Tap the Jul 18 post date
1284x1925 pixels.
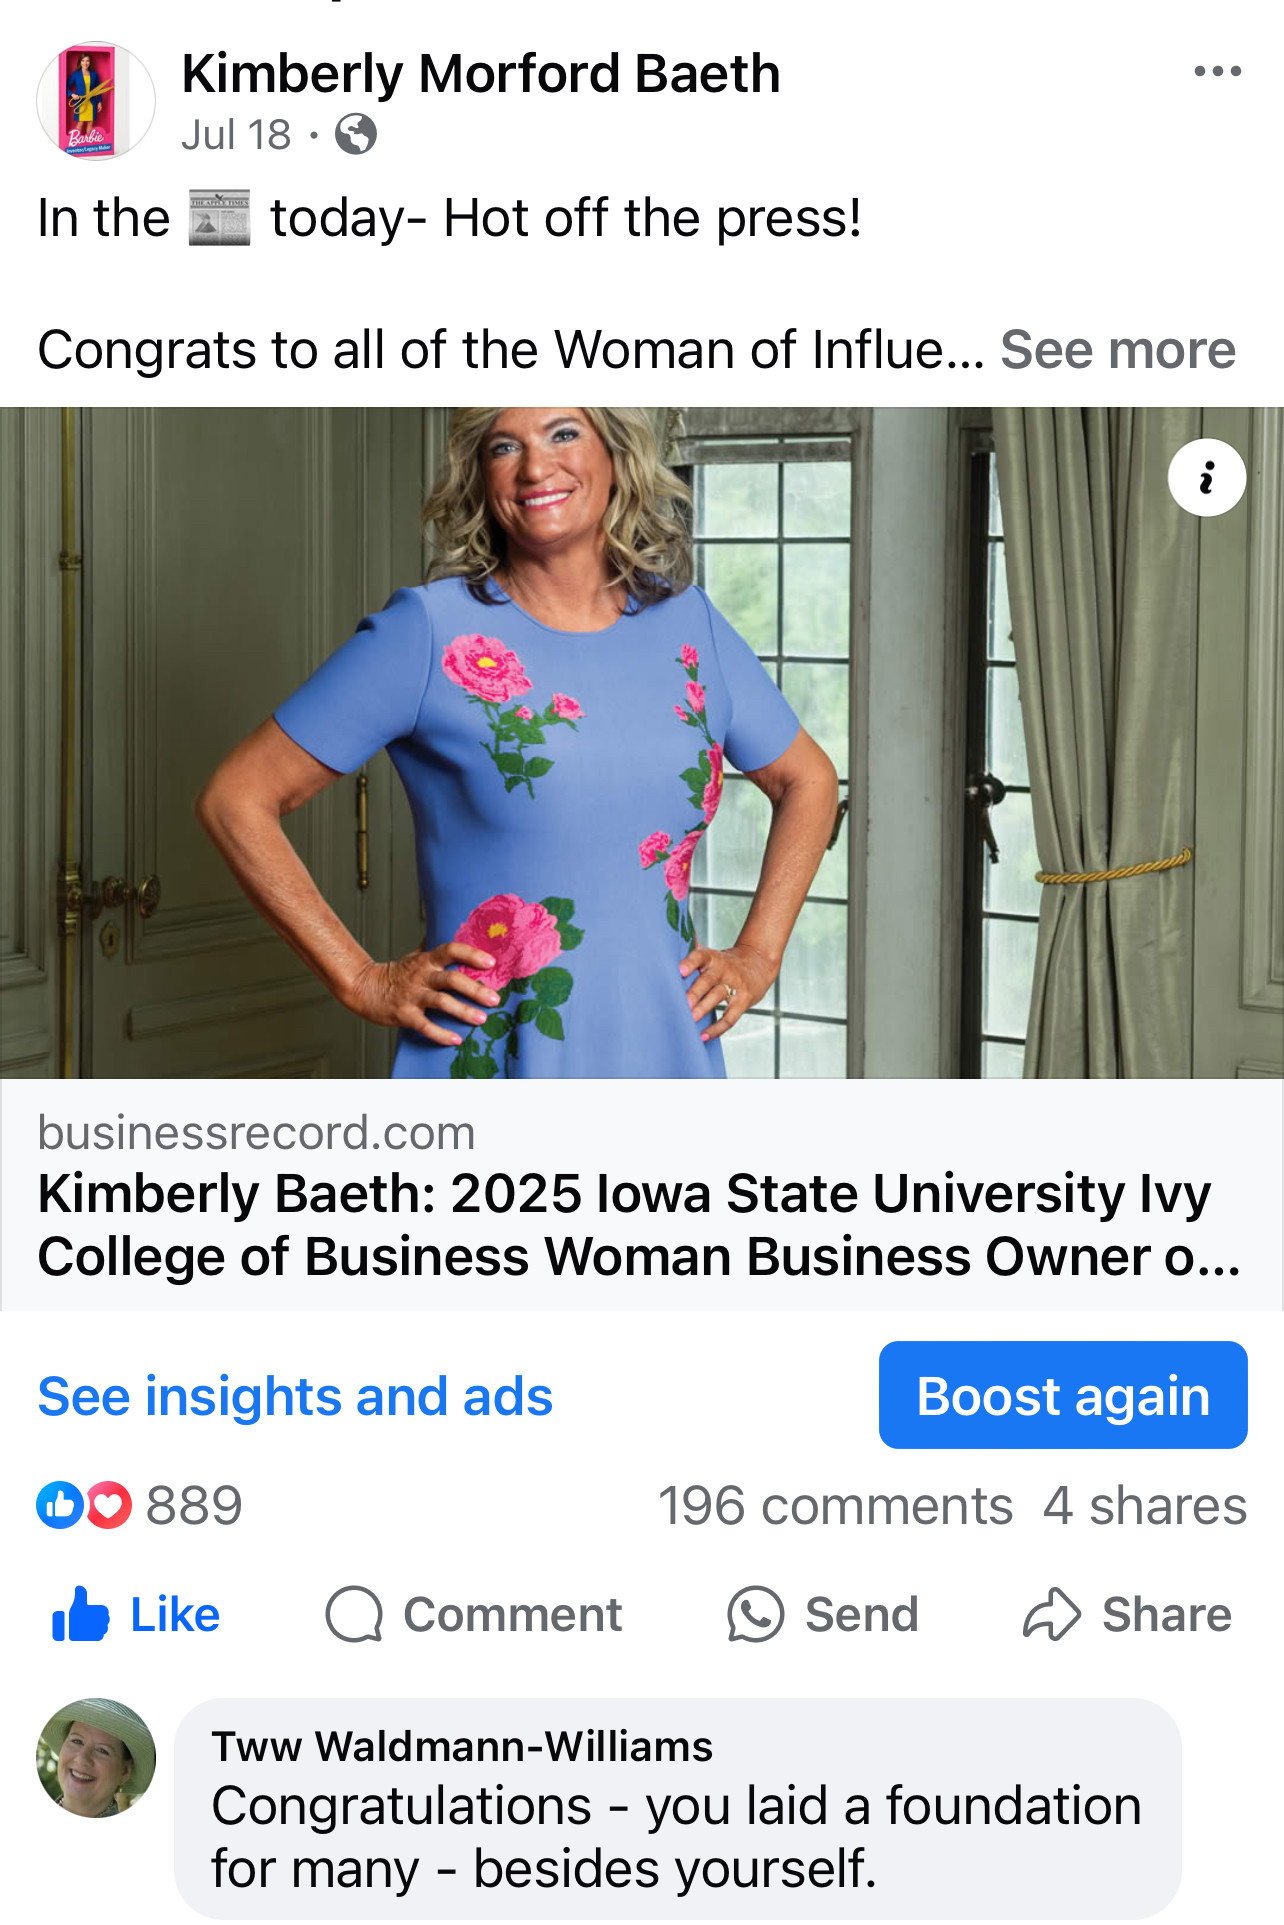[x=236, y=135]
